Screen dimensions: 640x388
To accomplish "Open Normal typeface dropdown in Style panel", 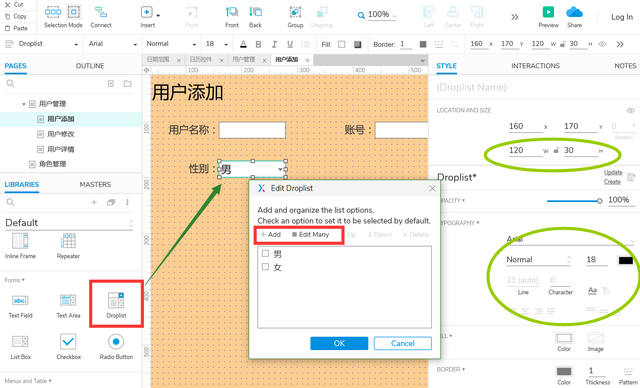I will tap(538, 260).
